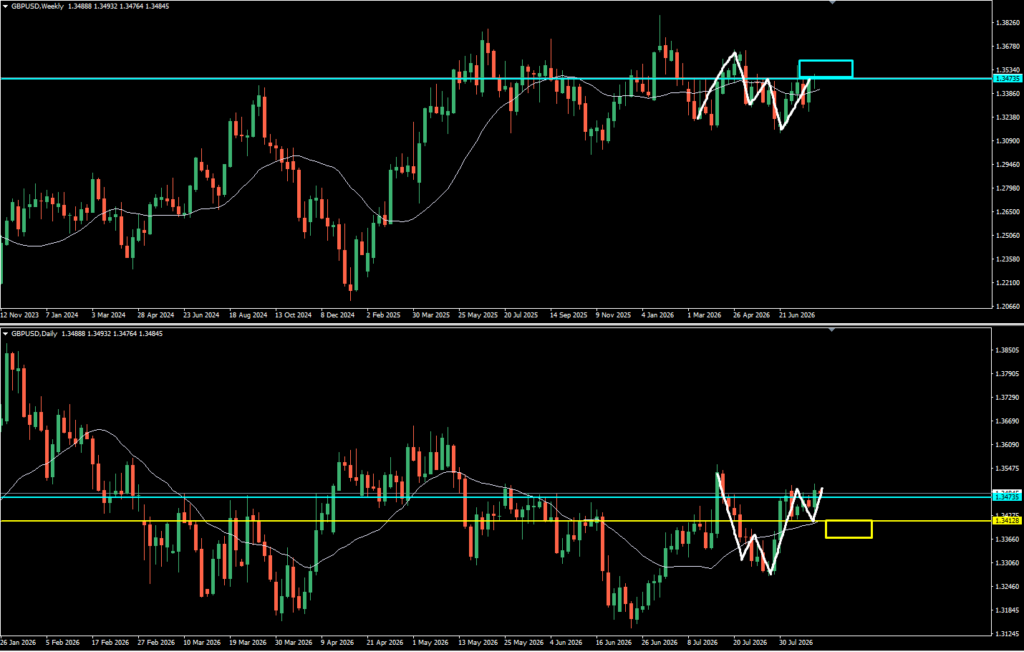
Task: Click the 23 Jun 2024 date label
Action: pos(201,315)
